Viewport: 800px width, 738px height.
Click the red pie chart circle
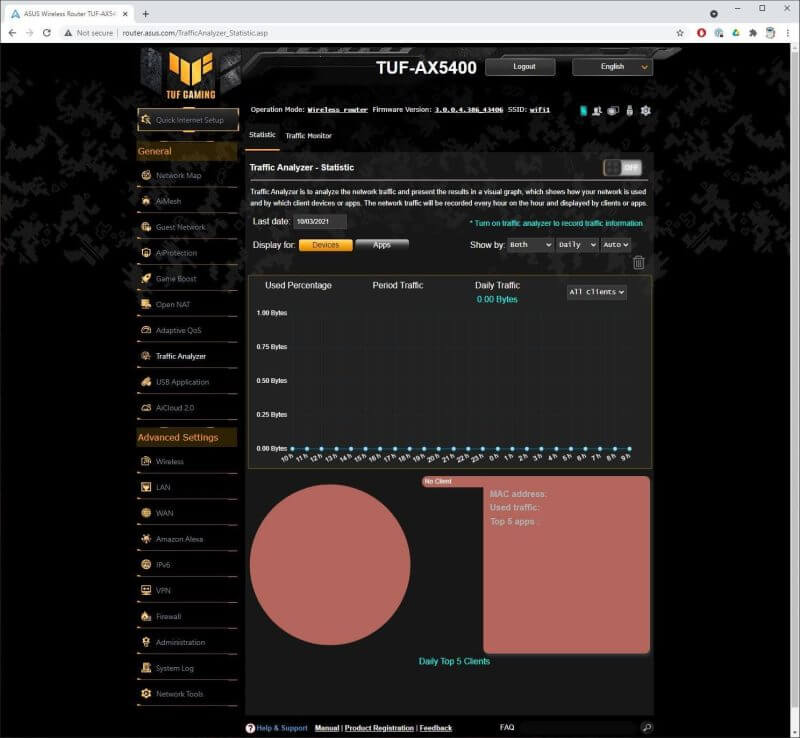point(330,564)
